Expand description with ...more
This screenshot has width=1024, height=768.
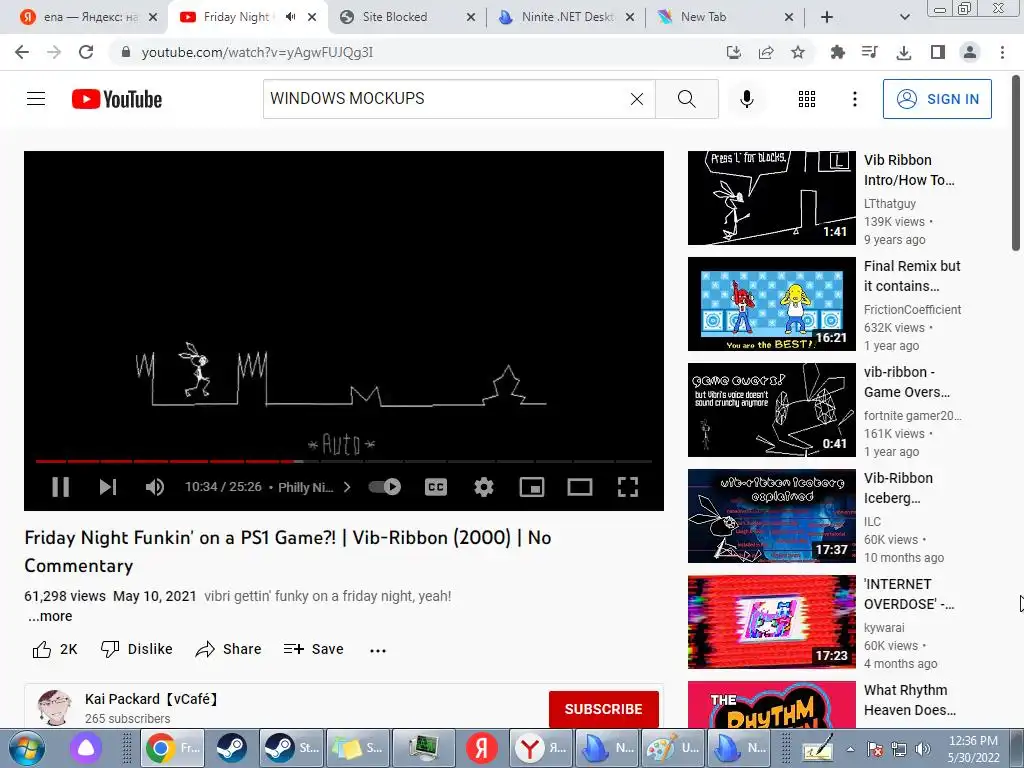[50, 616]
